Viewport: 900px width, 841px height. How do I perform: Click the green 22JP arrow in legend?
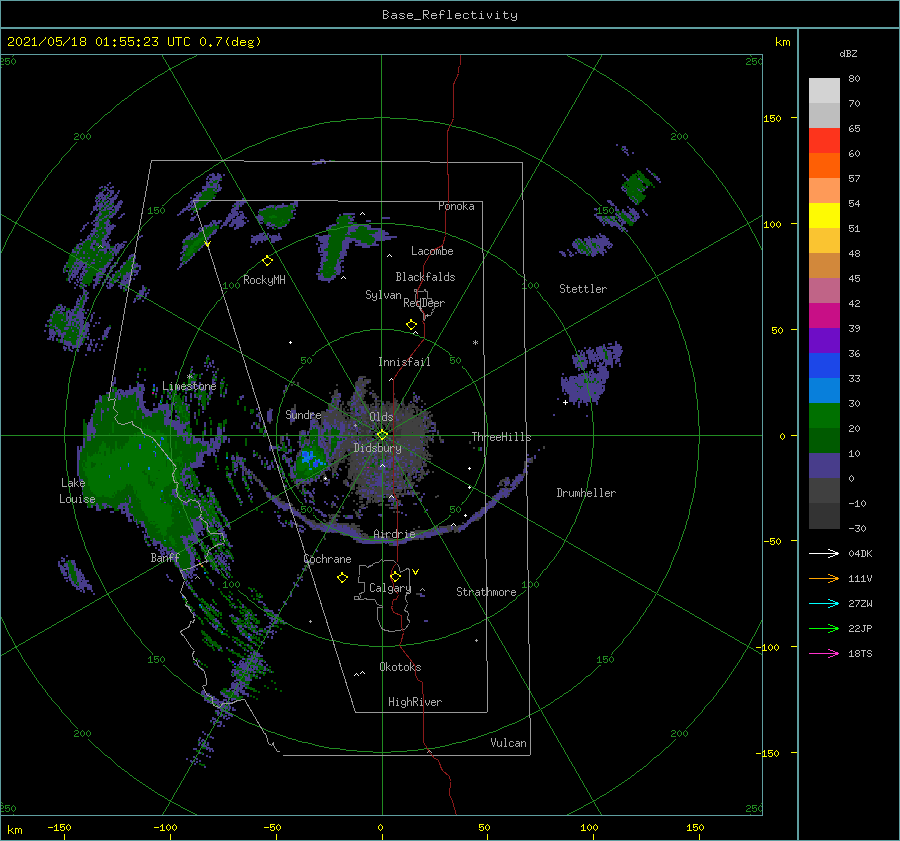click(824, 629)
